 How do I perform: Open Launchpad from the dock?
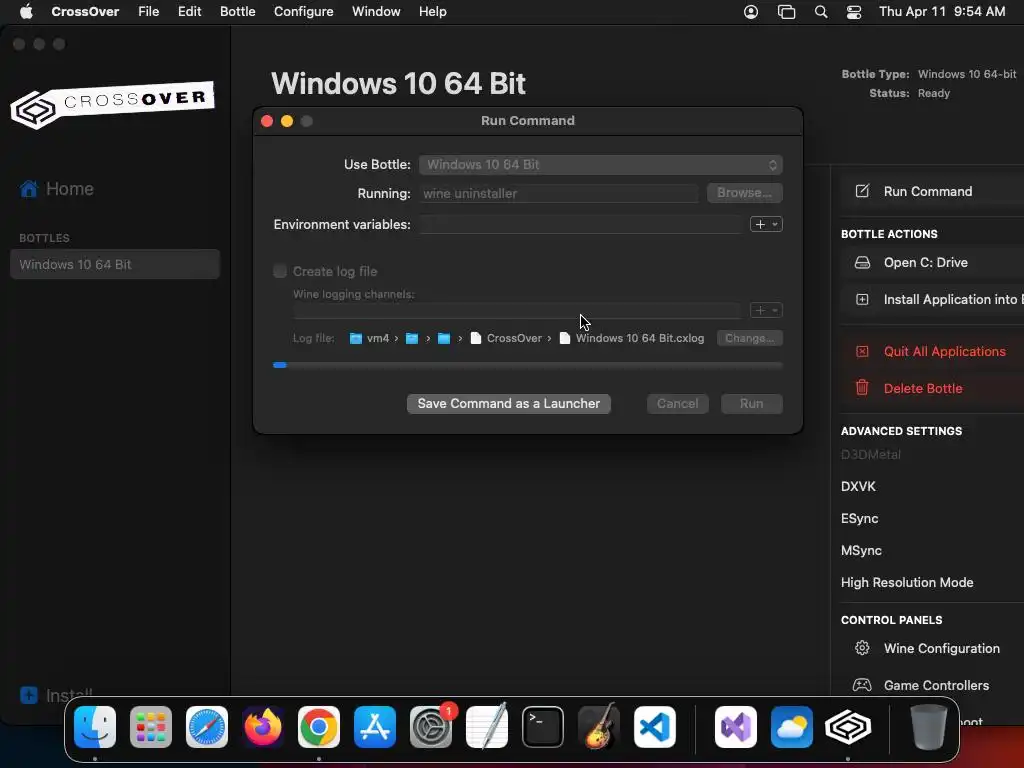[x=151, y=727]
